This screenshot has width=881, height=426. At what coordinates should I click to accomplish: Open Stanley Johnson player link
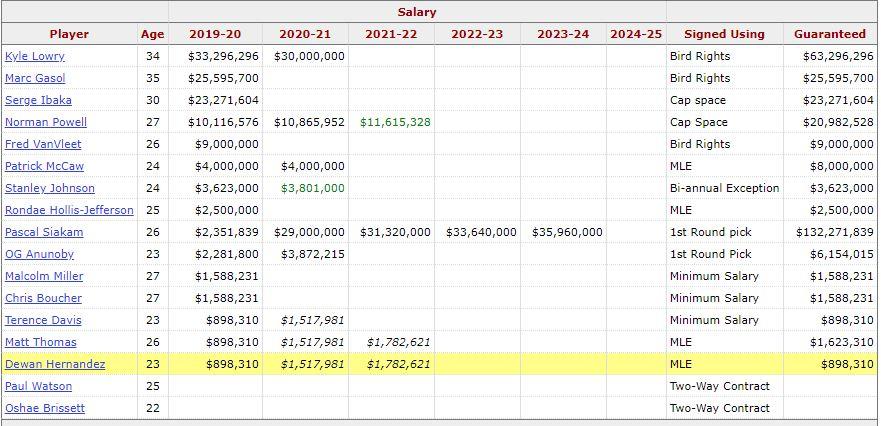(50, 188)
